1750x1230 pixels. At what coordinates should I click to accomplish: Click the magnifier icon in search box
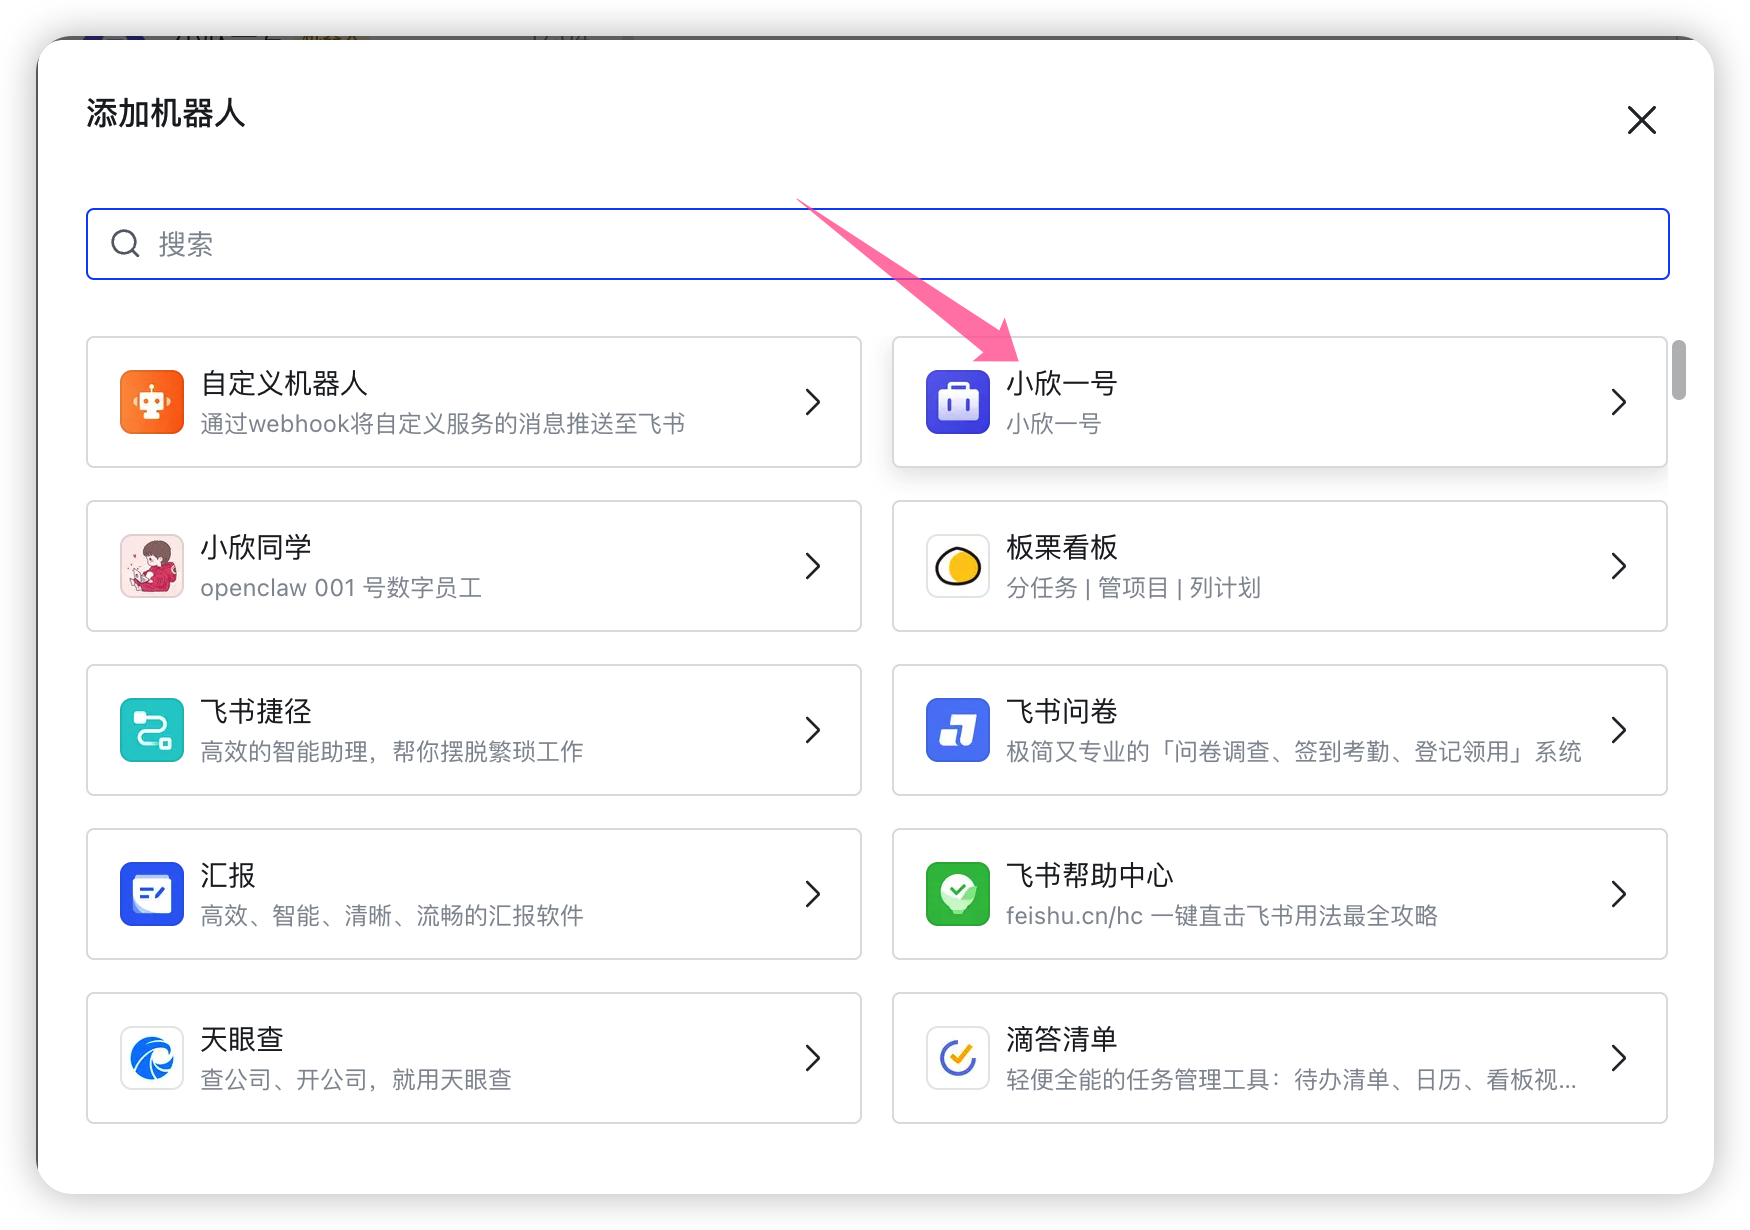tap(125, 244)
